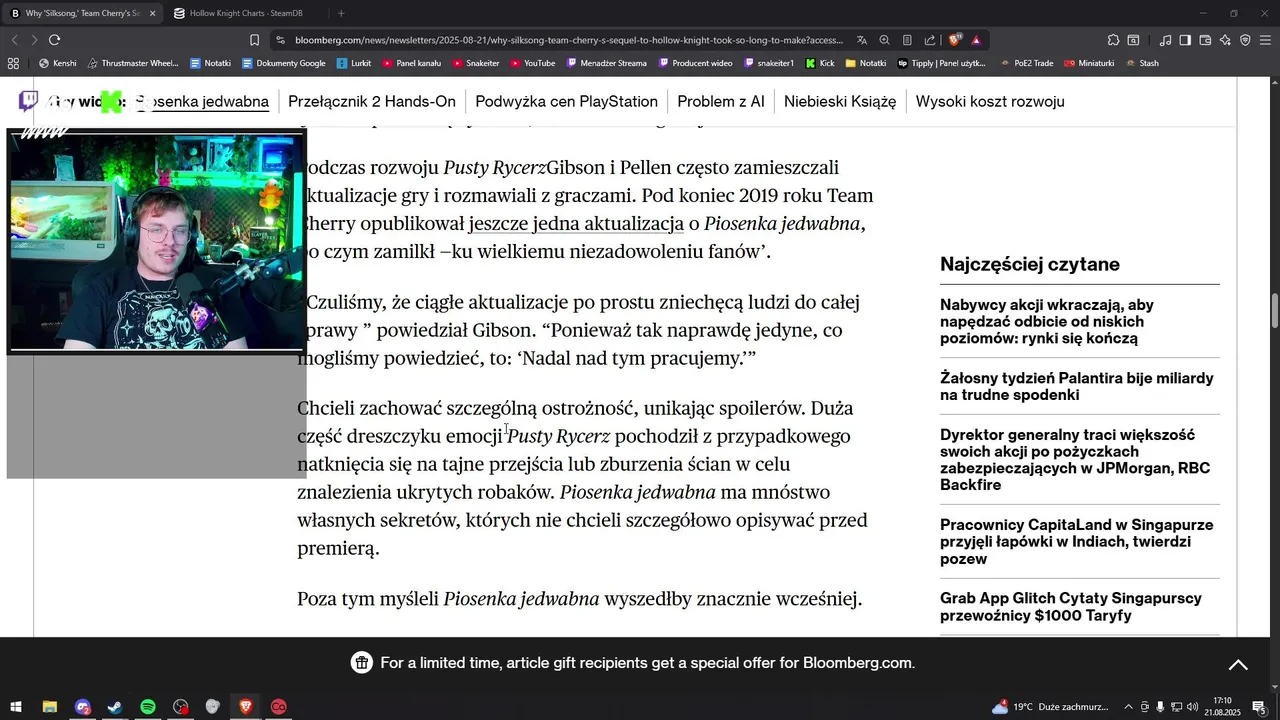Open the apps grid in bookmarks bar
Image resolution: width=1280 pixels, height=720 pixels.
coord(13,63)
